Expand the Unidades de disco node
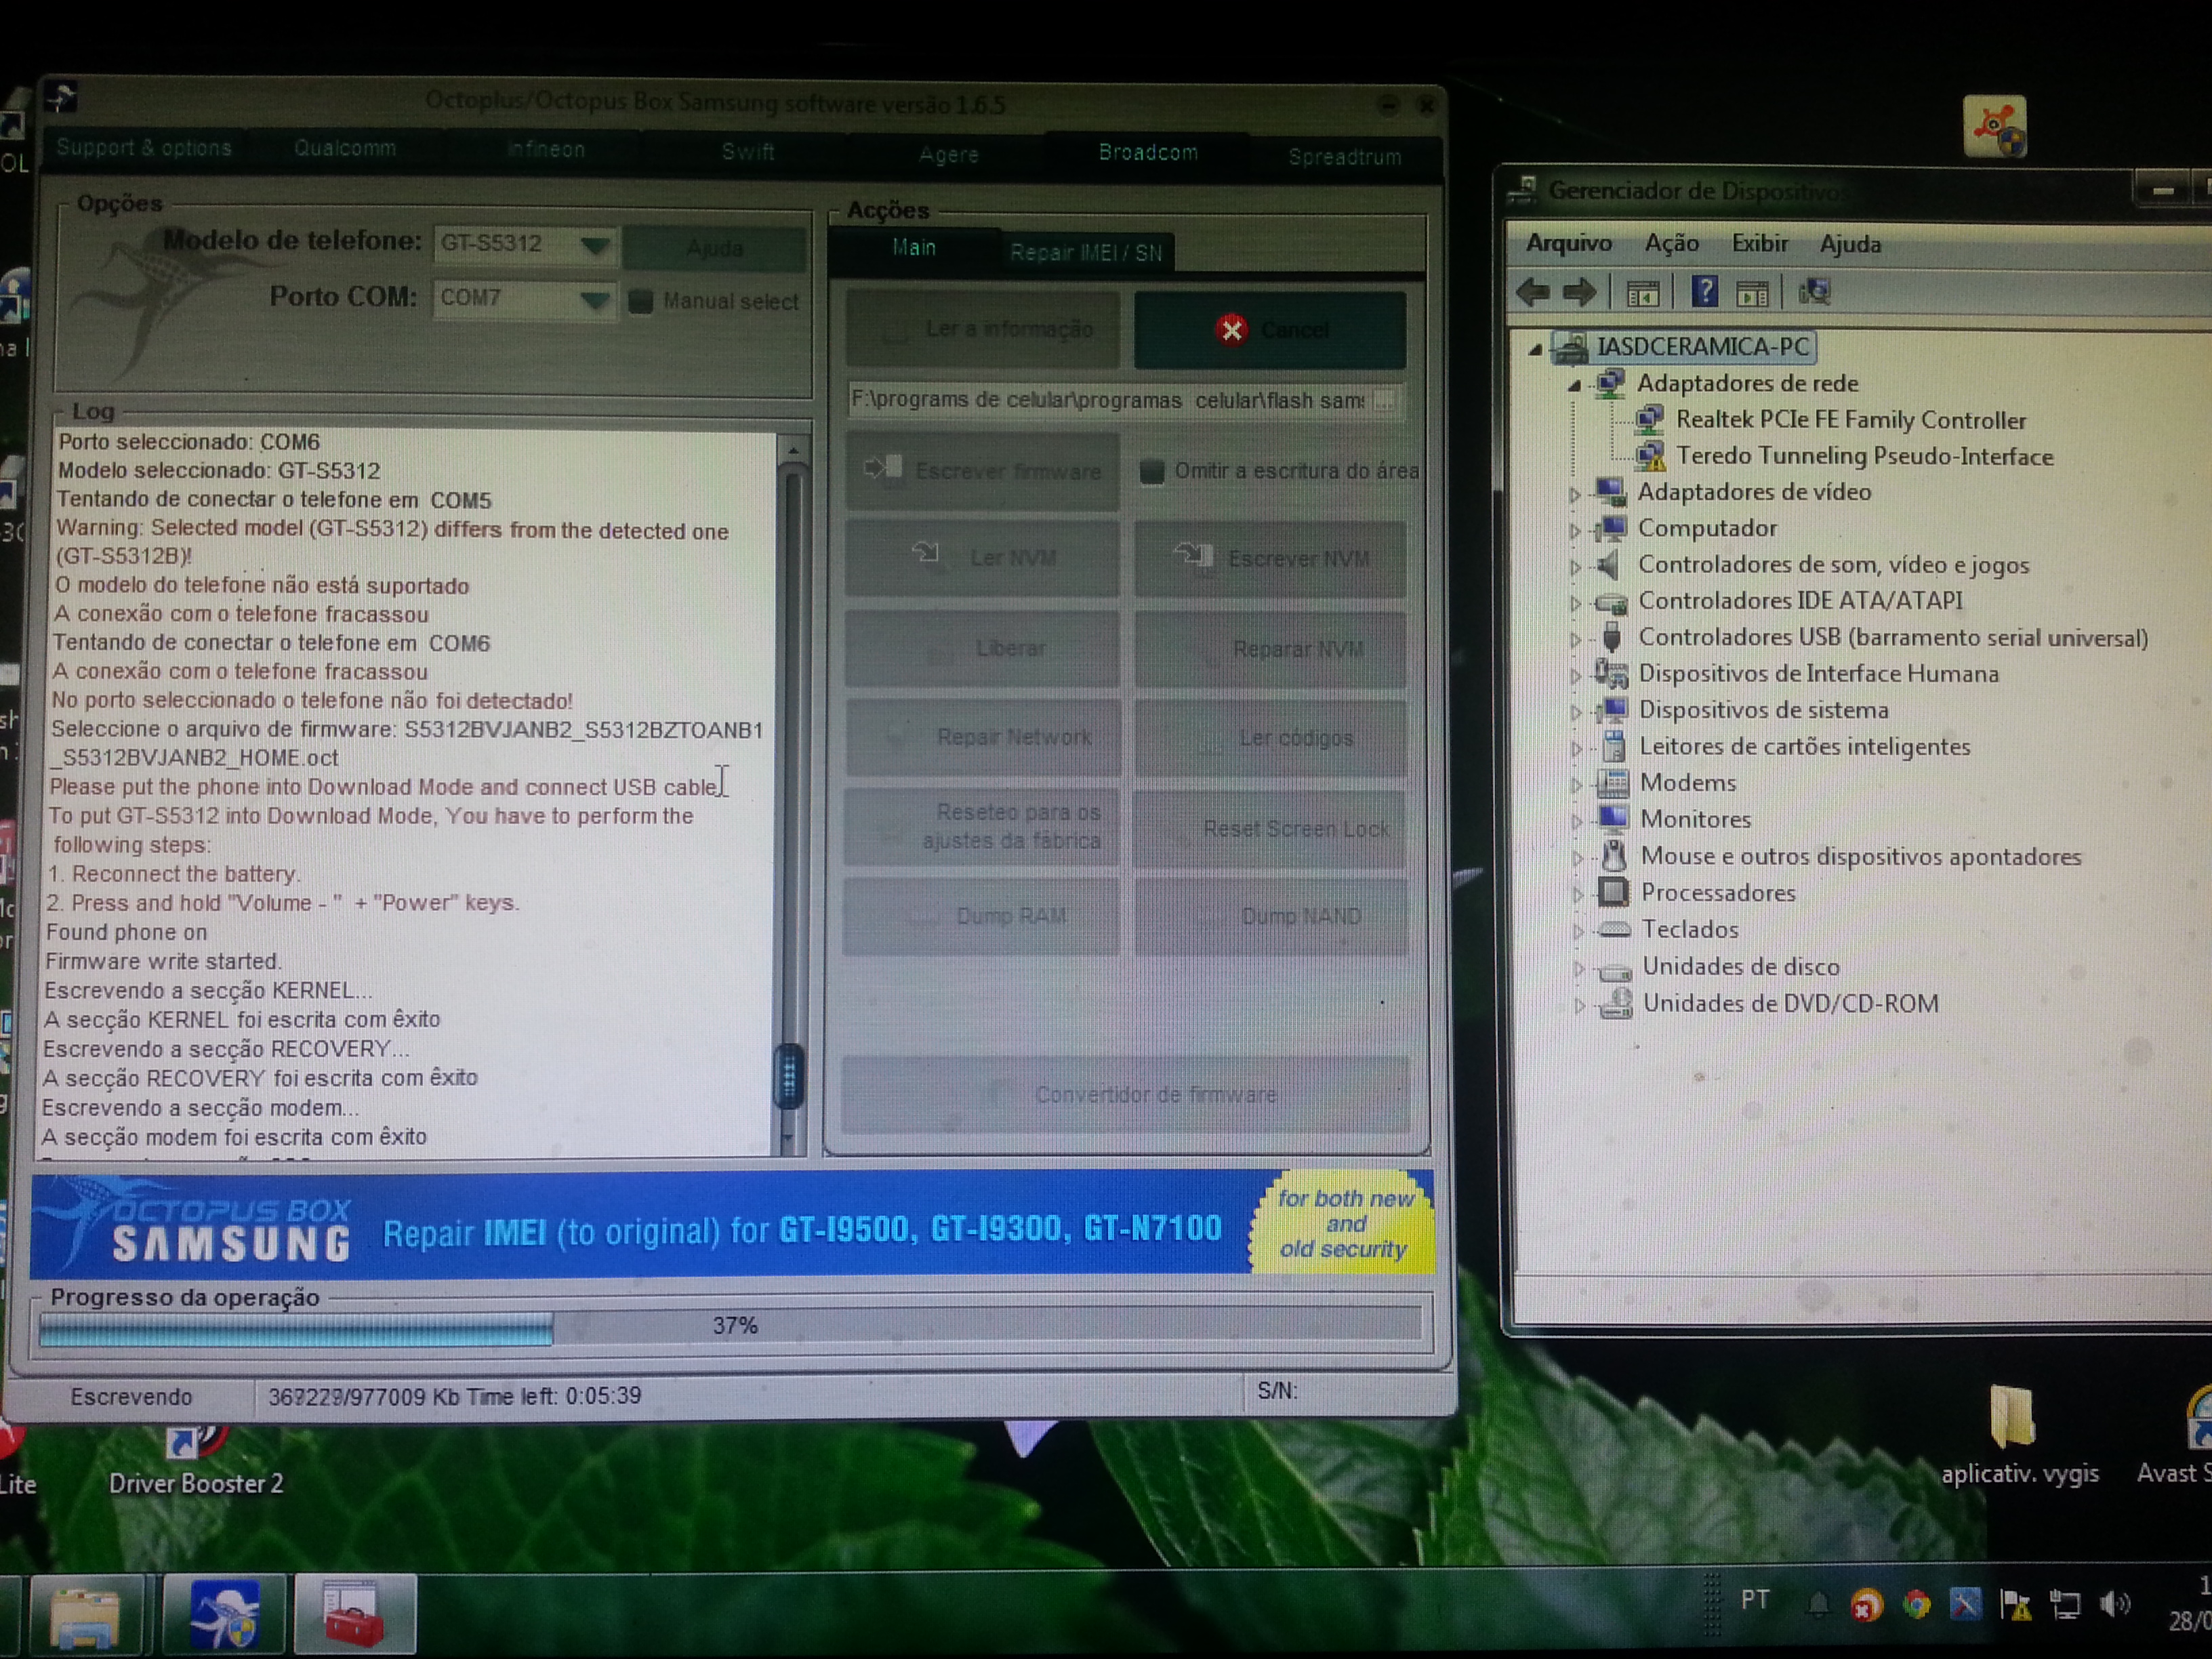The height and width of the screenshot is (1659, 2212). 1578,968
